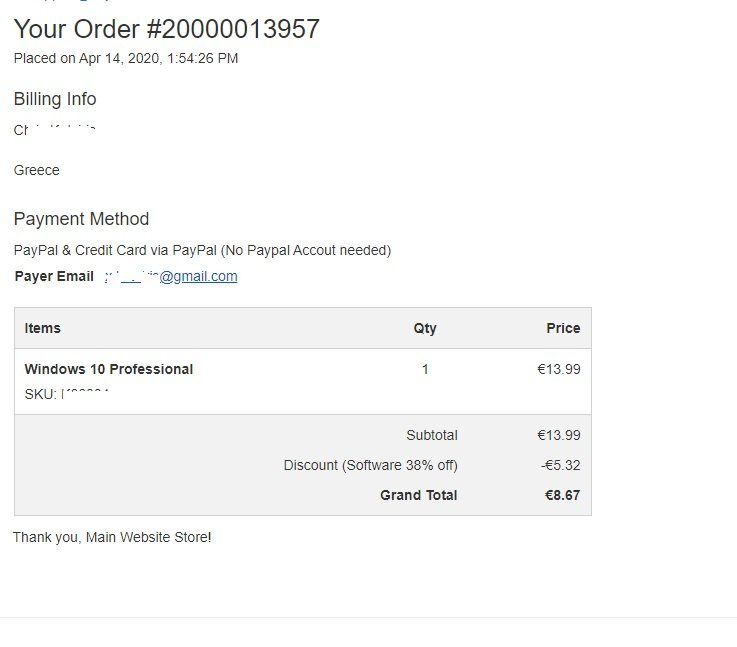Click the PayPal & Credit Card description

coord(203,250)
